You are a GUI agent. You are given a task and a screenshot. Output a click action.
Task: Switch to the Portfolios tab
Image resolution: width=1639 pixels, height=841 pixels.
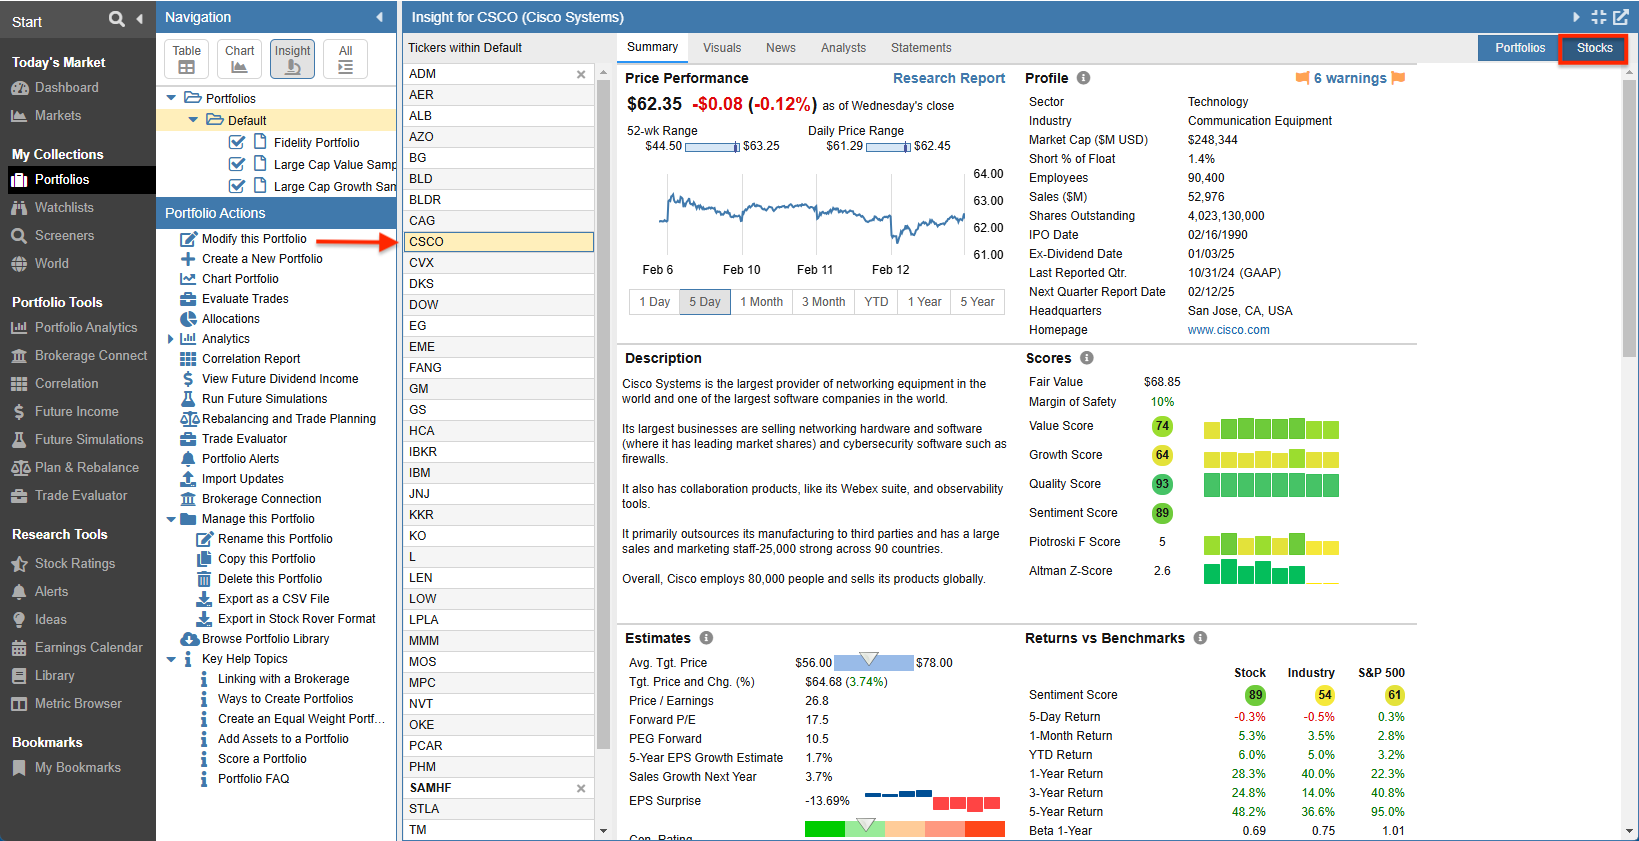coord(1520,48)
